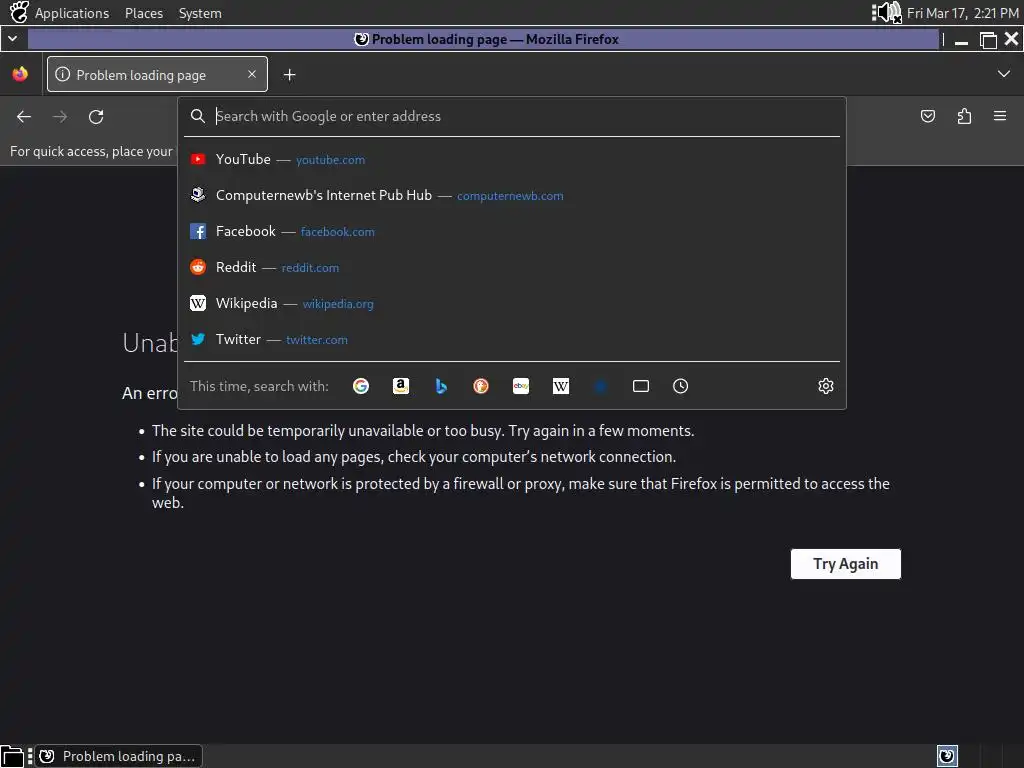This screenshot has height=768, width=1024.
Task: Search this time with Amazon
Action: (x=401, y=386)
